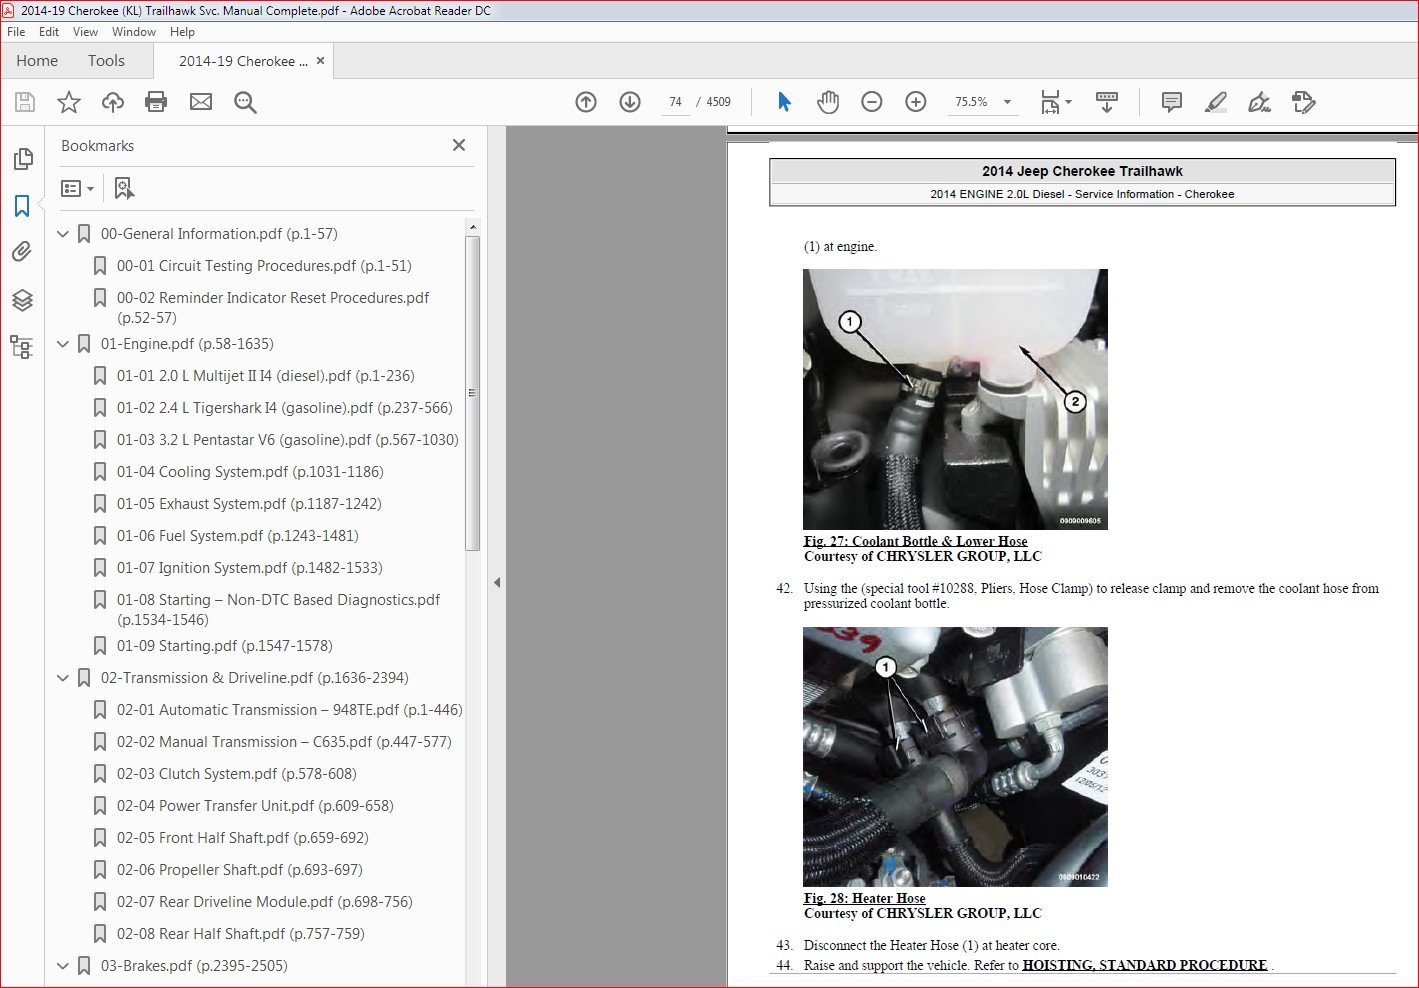Open the Attachments paperclip panel
Screen dimensions: 1419x988
tap(22, 252)
